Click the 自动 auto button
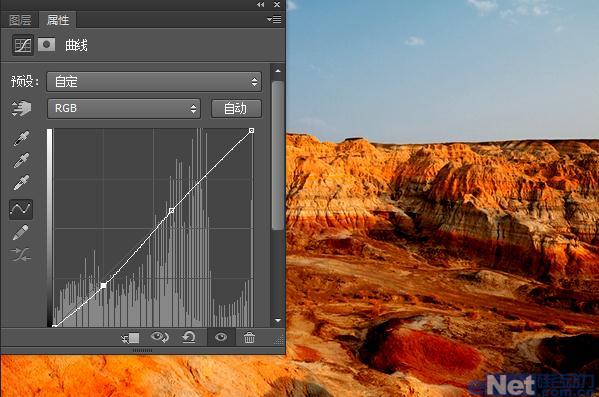 [x=236, y=109]
